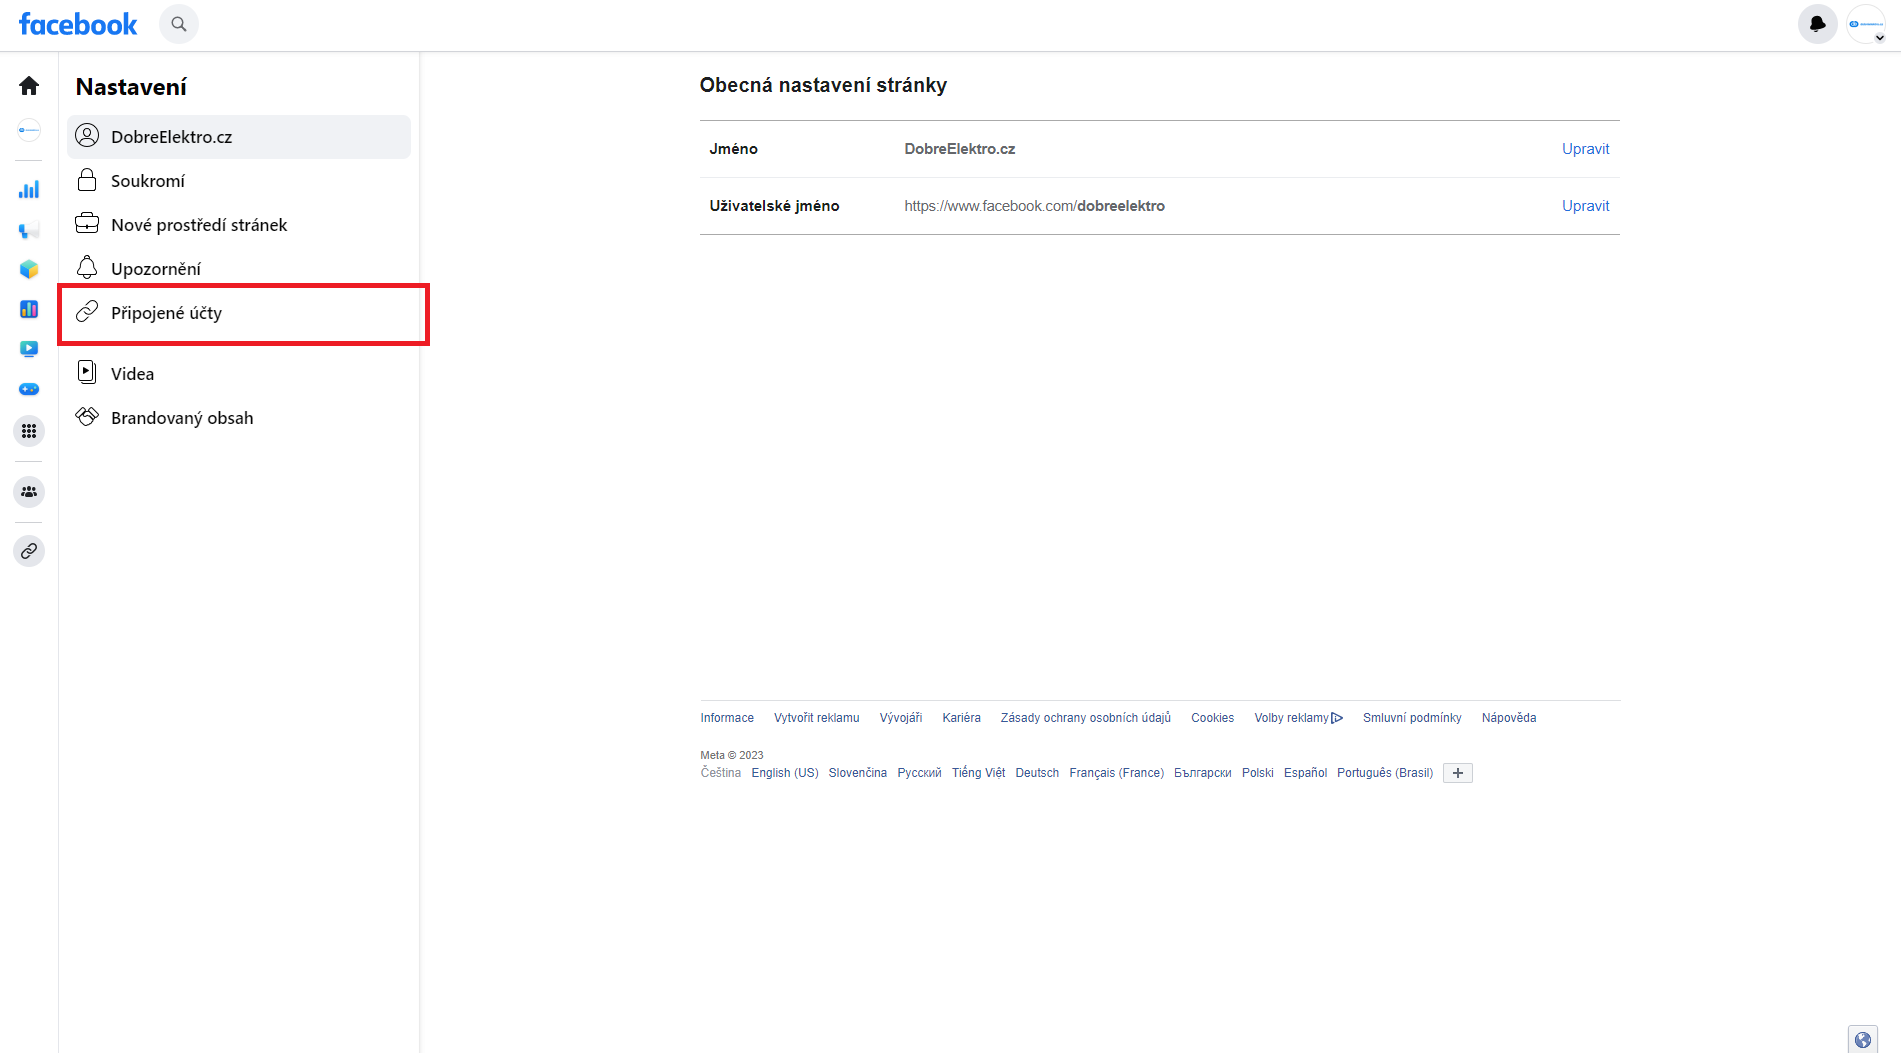Open the nine-dot grid menu icon
1901x1053 pixels.
click(x=29, y=431)
